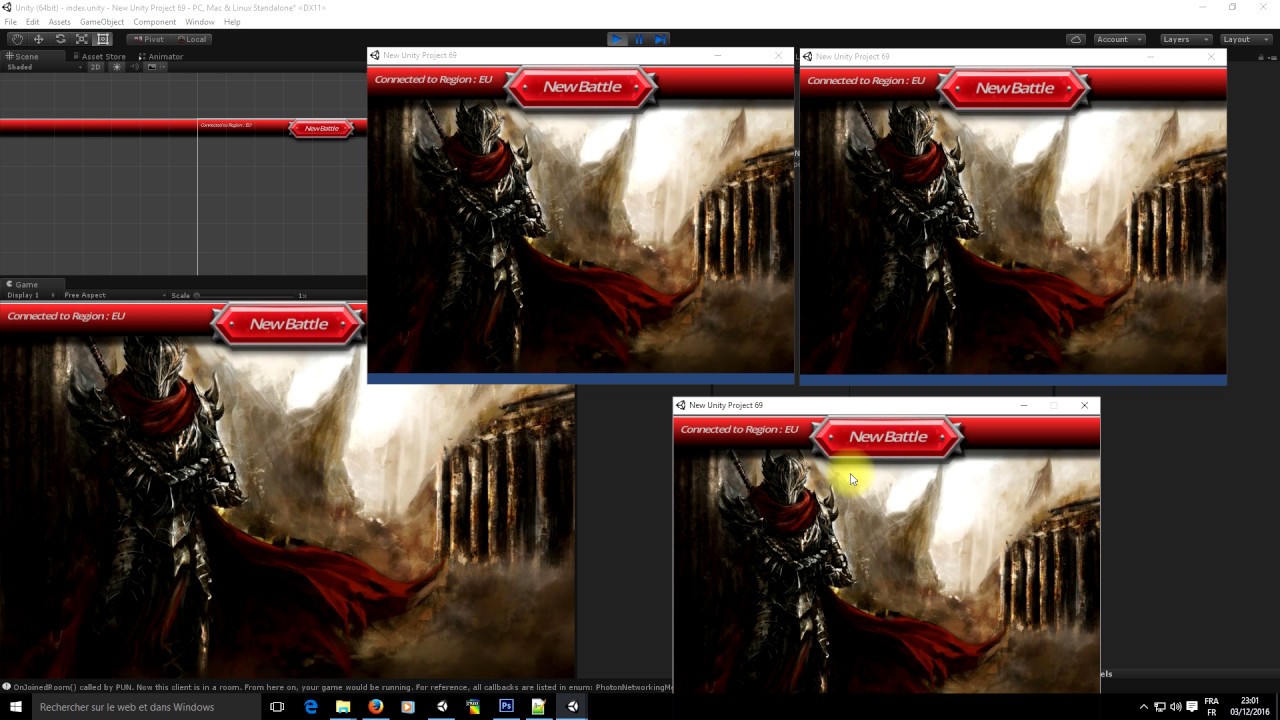Click New Battle in the Game view
This screenshot has height=720, width=1280.
point(289,324)
